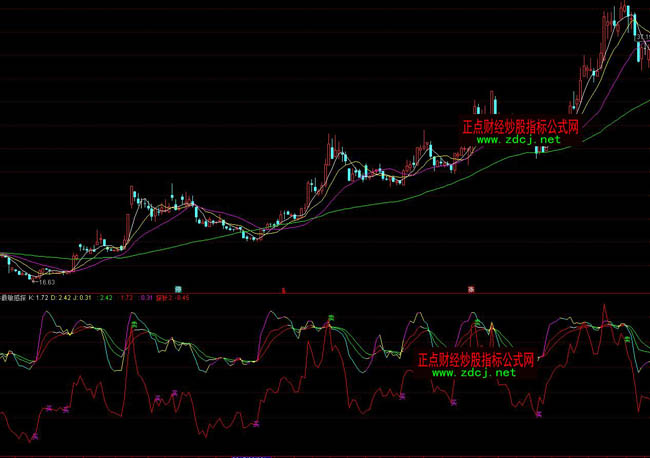Open the www.zdcj.net link in lower indicator panel
Image resolution: width=650 pixels, height=458 pixels.
coord(476,373)
